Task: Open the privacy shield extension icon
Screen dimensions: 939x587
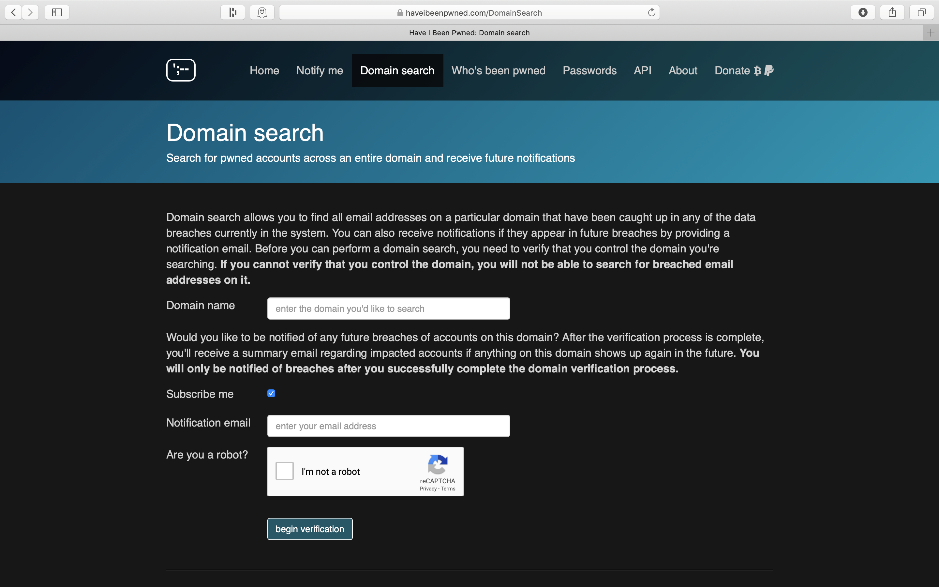Action: [262, 12]
